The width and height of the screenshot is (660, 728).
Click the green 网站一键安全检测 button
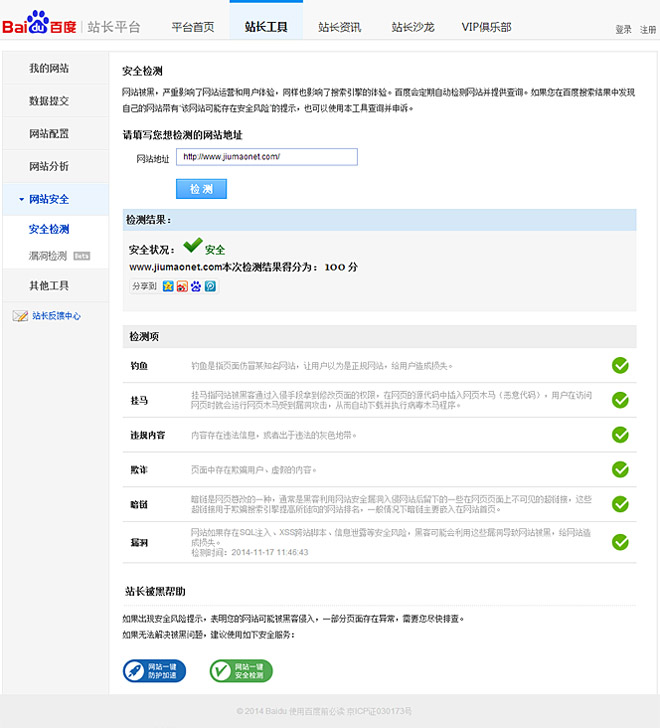point(241,671)
